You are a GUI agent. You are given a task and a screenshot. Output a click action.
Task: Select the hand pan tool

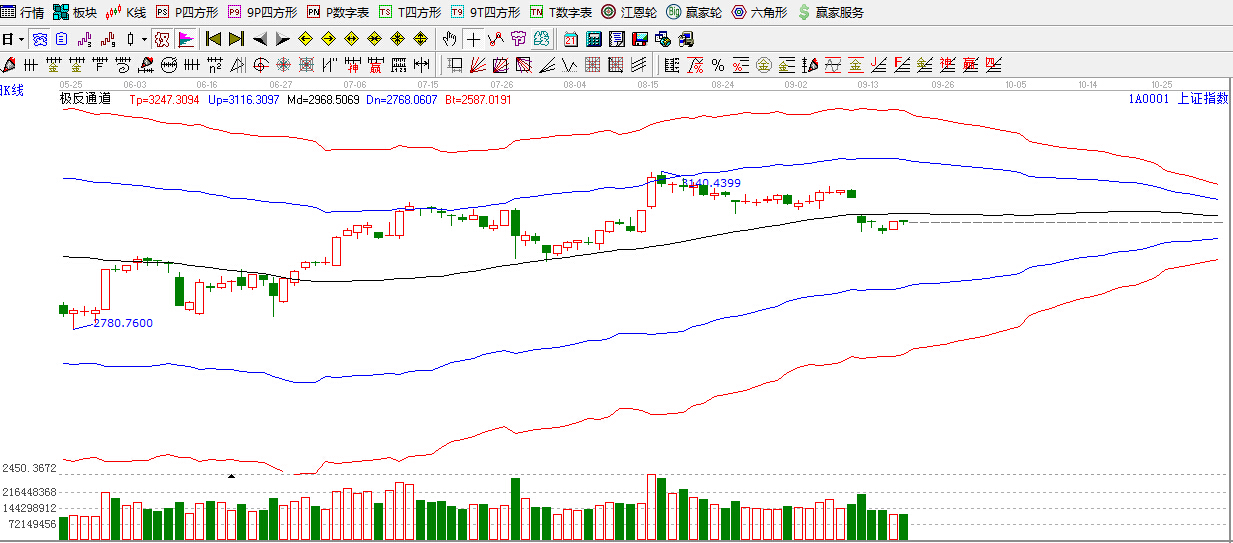pos(450,40)
